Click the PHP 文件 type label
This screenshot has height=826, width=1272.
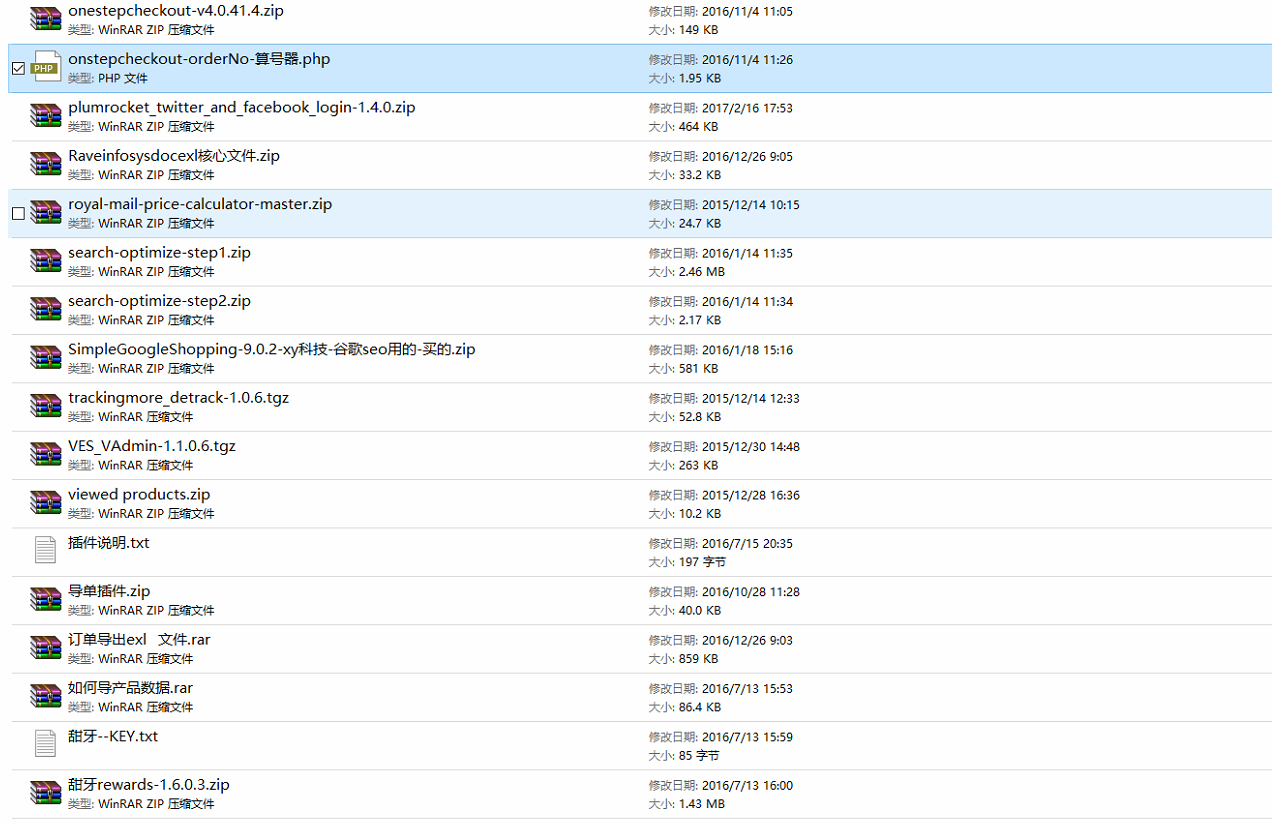click(123, 78)
